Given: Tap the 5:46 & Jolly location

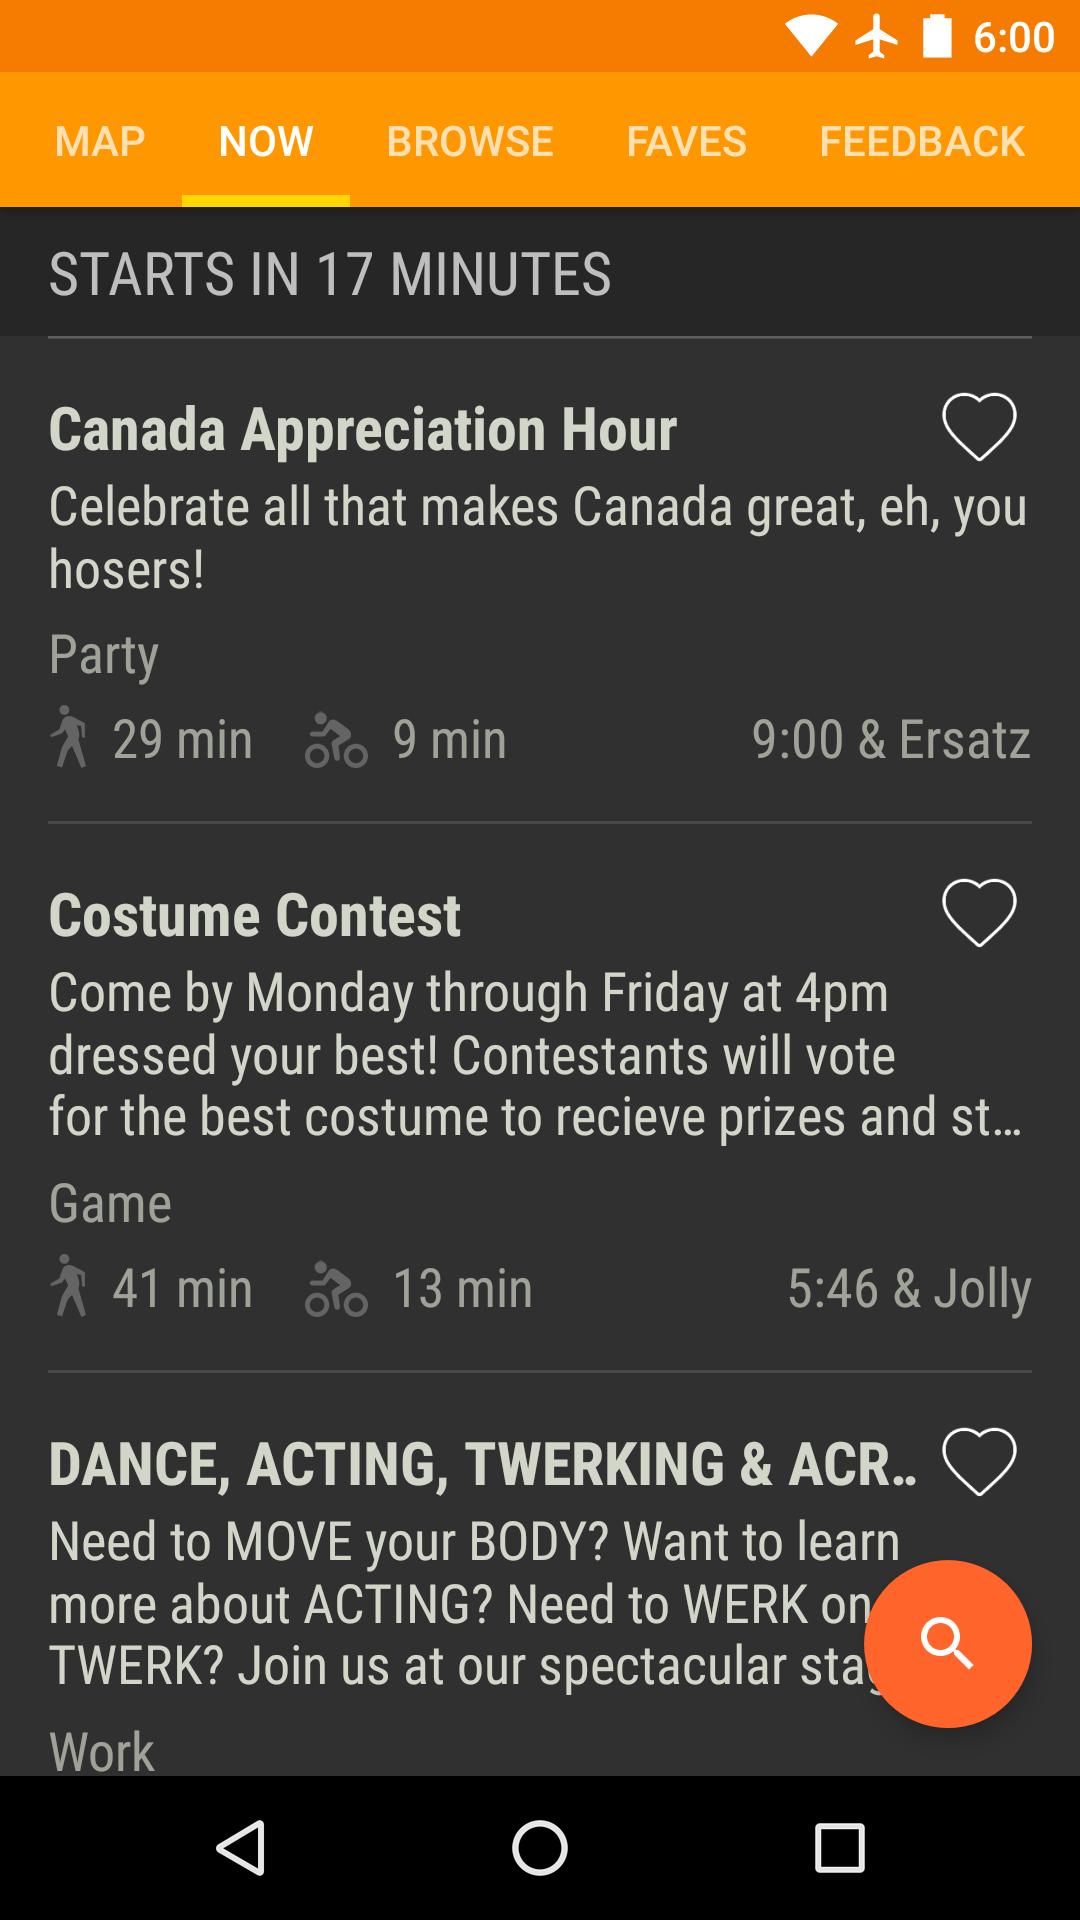Looking at the screenshot, I should coord(909,1288).
